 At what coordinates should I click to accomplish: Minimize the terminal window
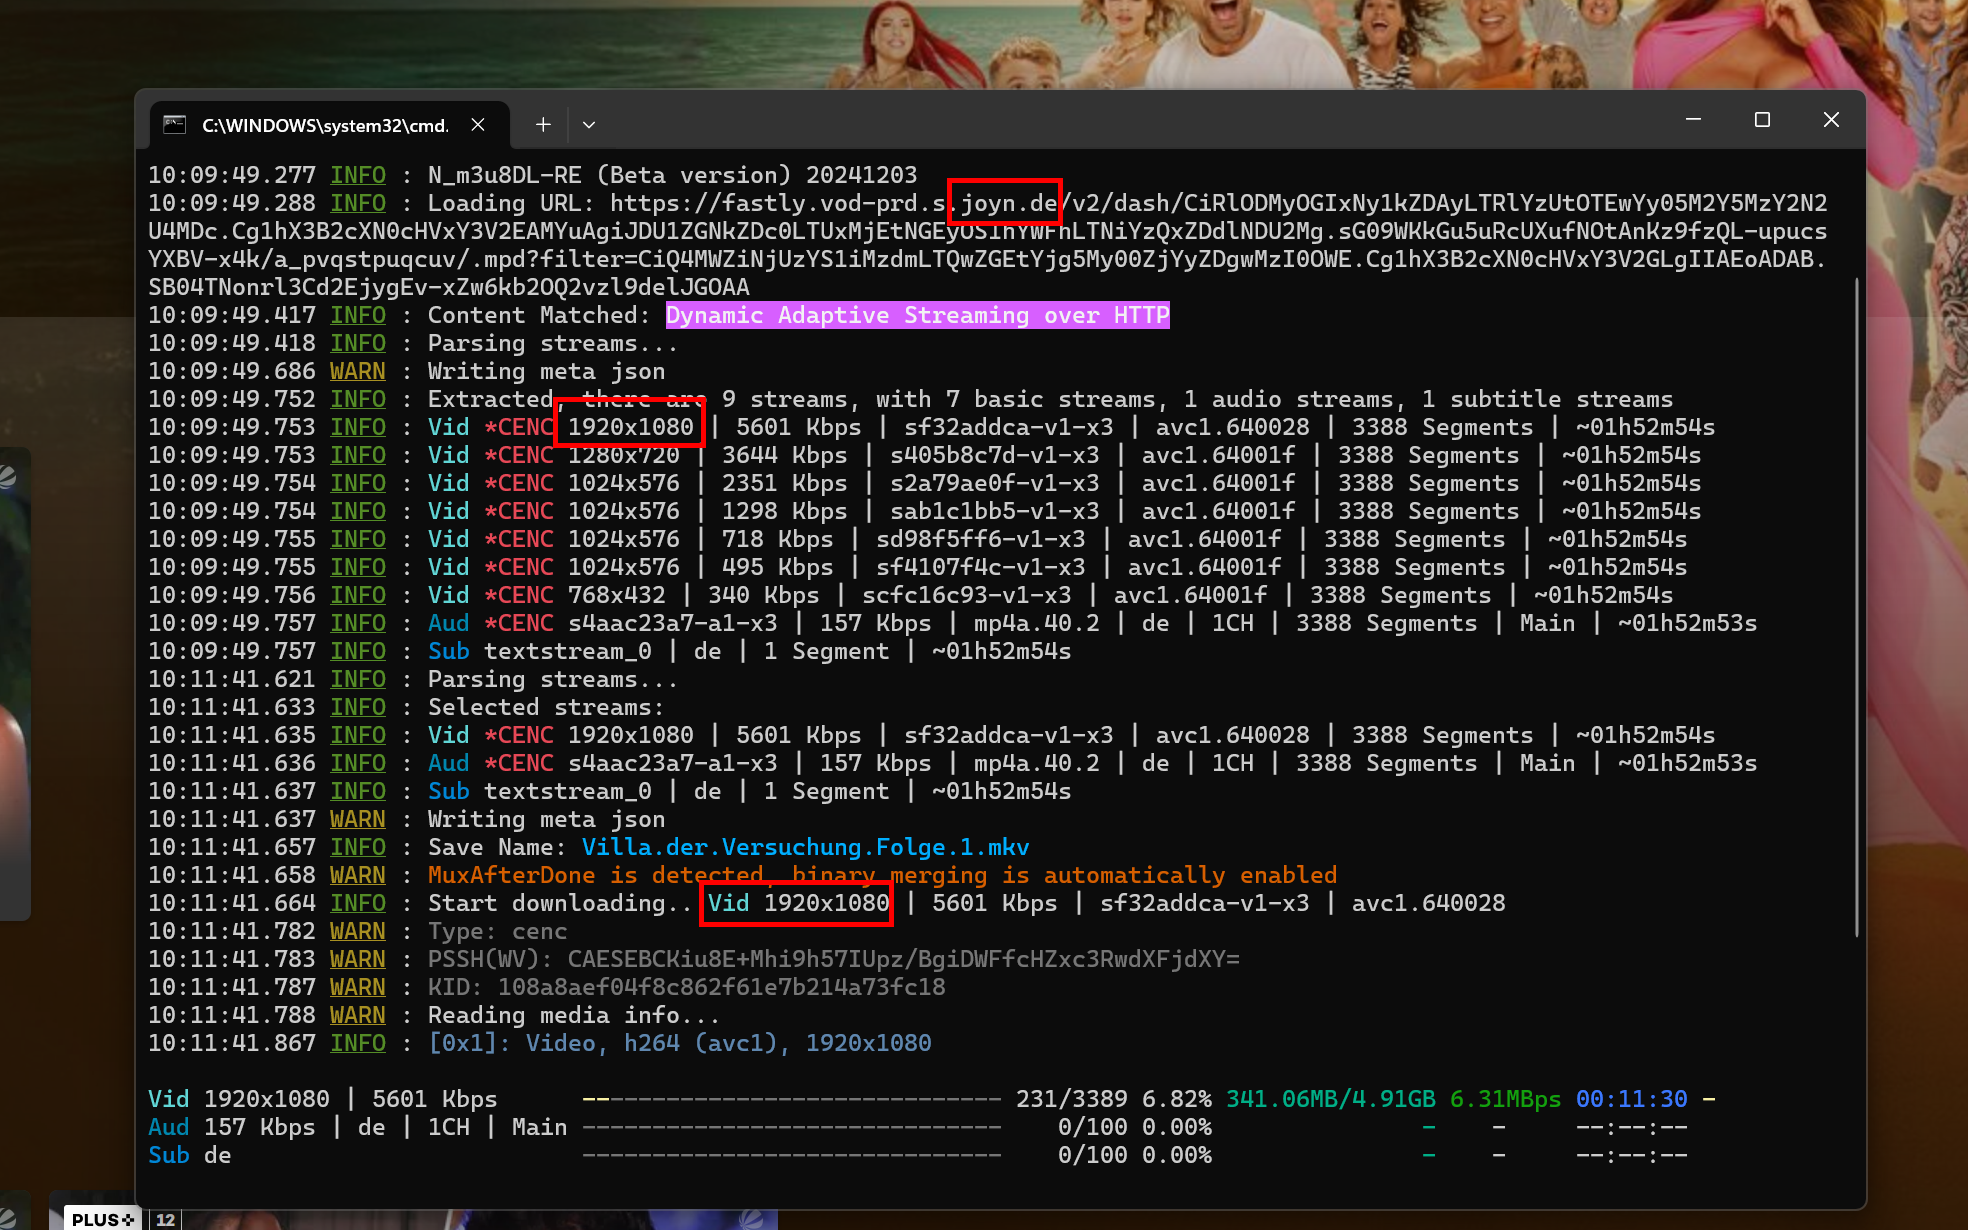(x=1693, y=119)
